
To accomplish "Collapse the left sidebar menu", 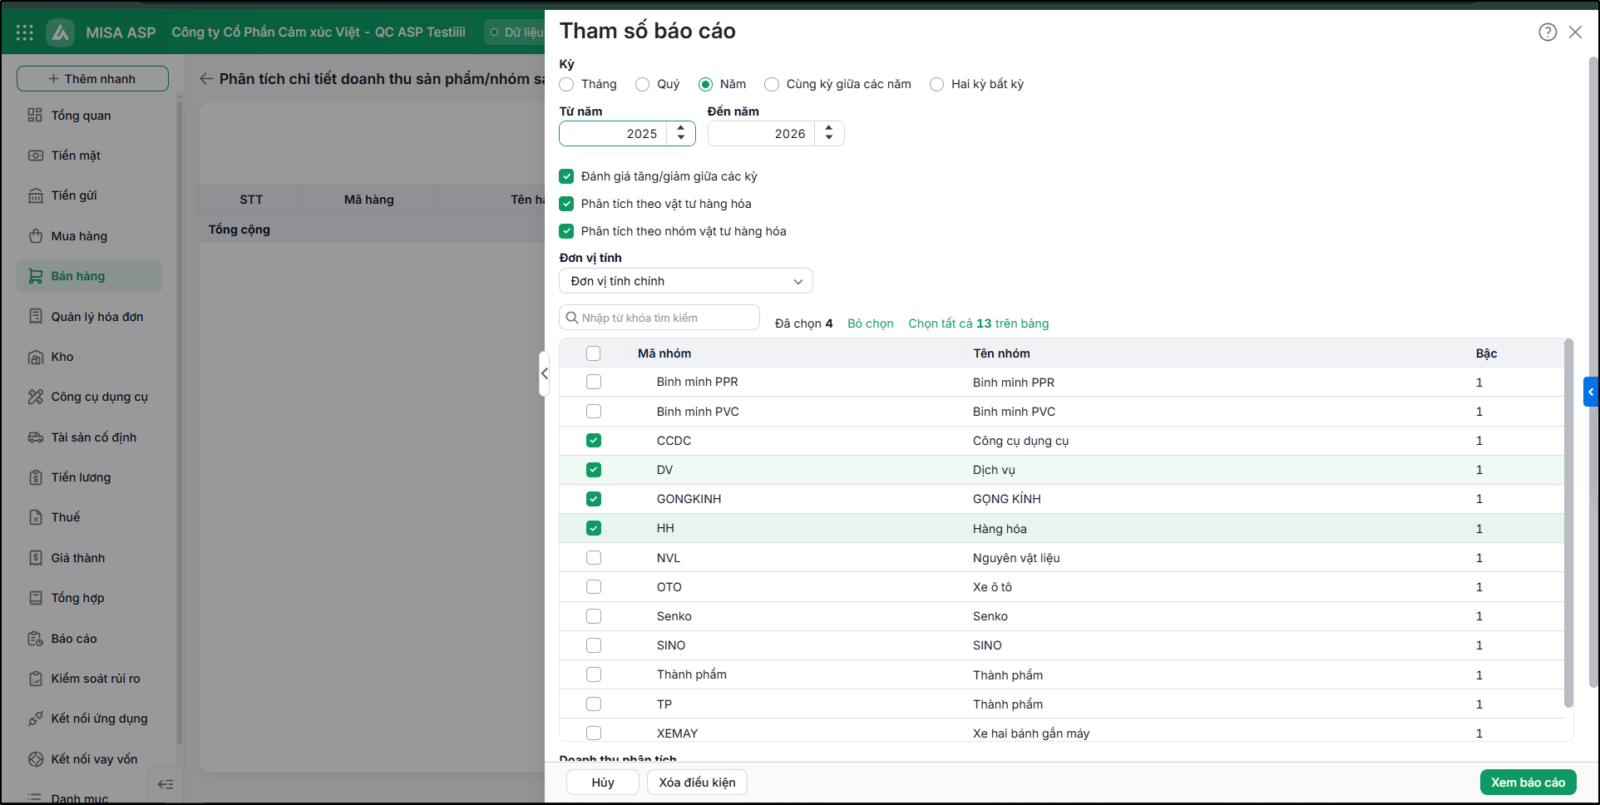I will coord(165,784).
